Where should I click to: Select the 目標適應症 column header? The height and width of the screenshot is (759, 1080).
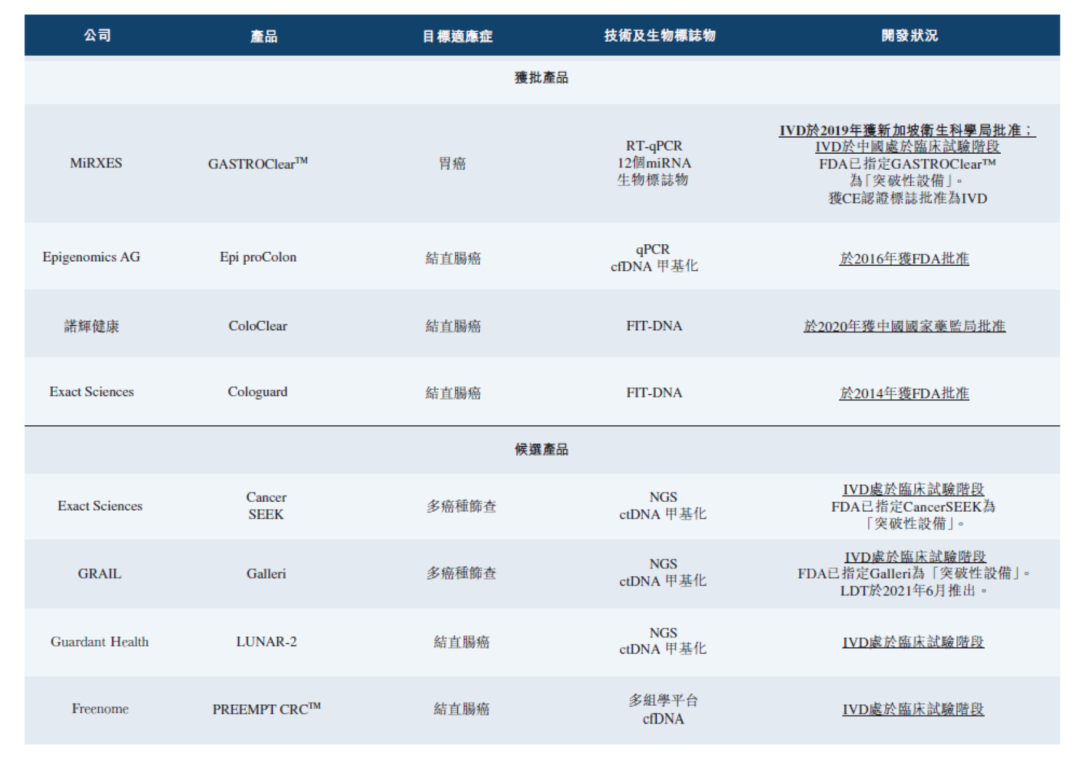457,36
